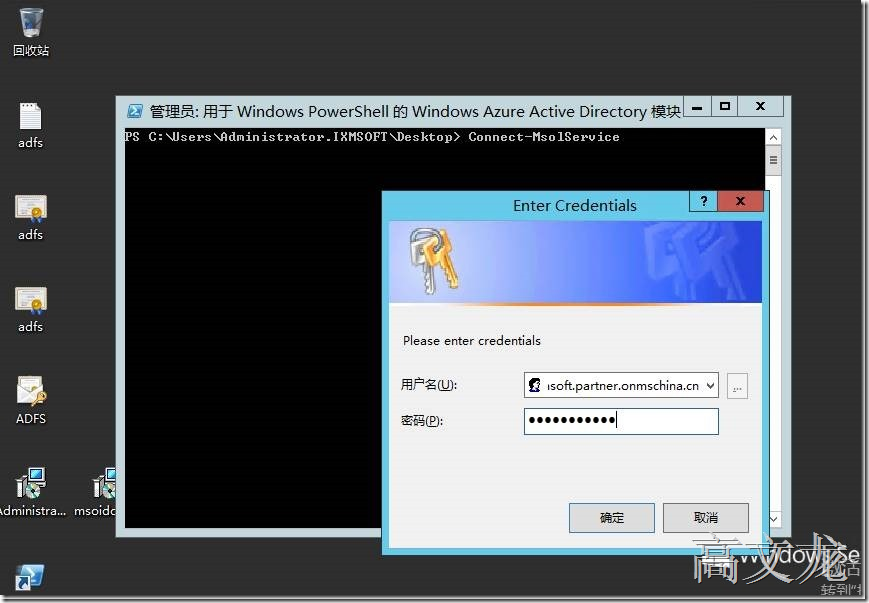Select the Administra... installer desktop icon
The image size is (869, 603).
pos(31,492)
